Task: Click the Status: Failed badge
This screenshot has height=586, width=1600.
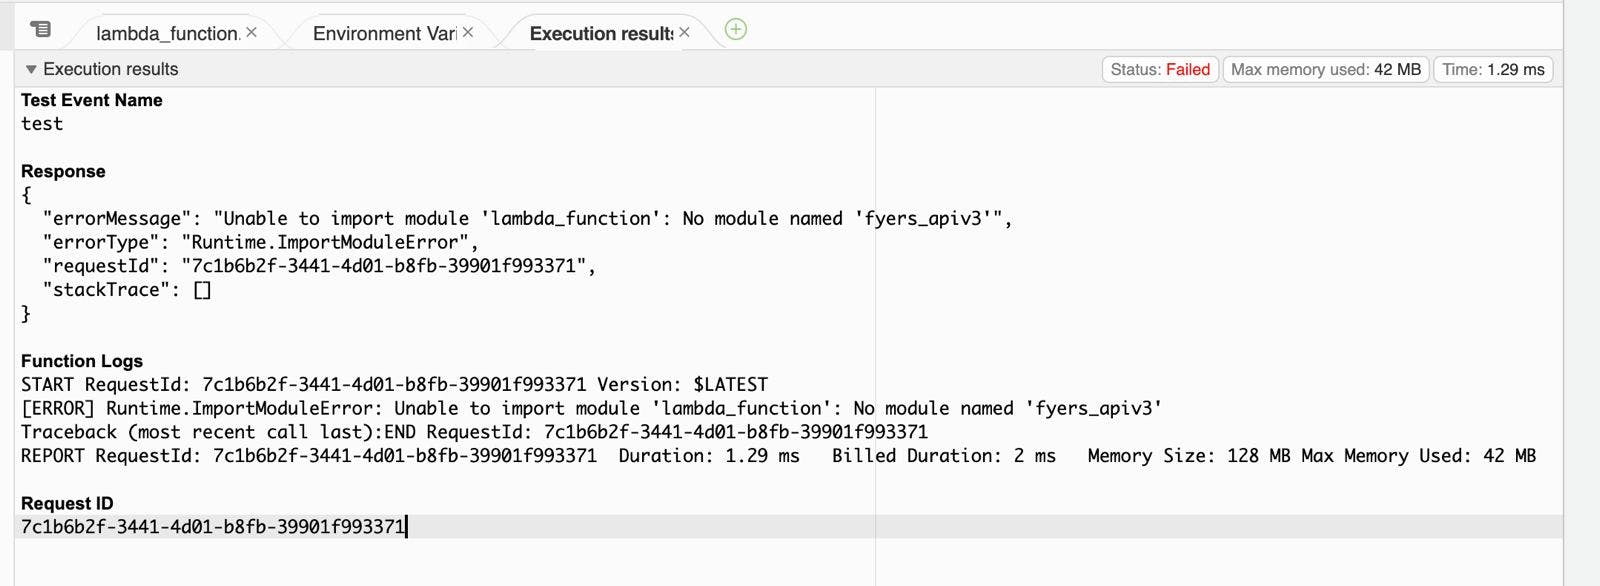Action: 1160,70
